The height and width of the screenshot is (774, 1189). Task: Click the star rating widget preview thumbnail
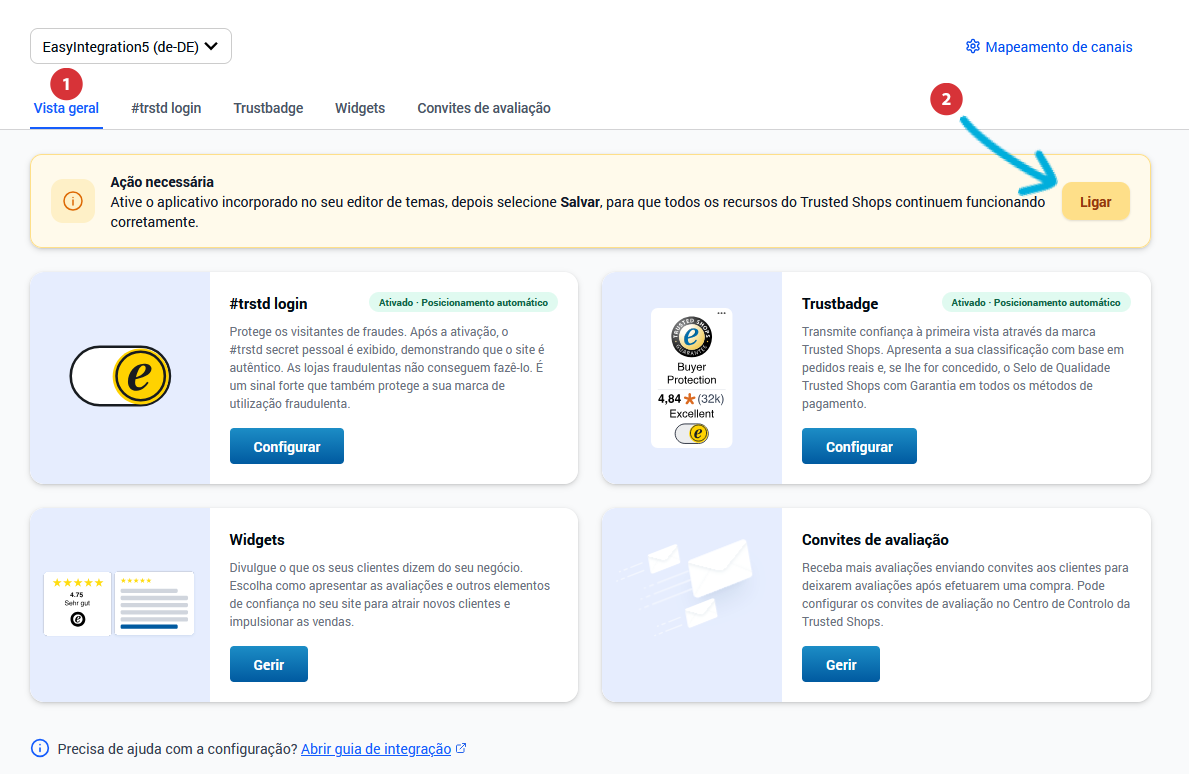click(77, 603)
